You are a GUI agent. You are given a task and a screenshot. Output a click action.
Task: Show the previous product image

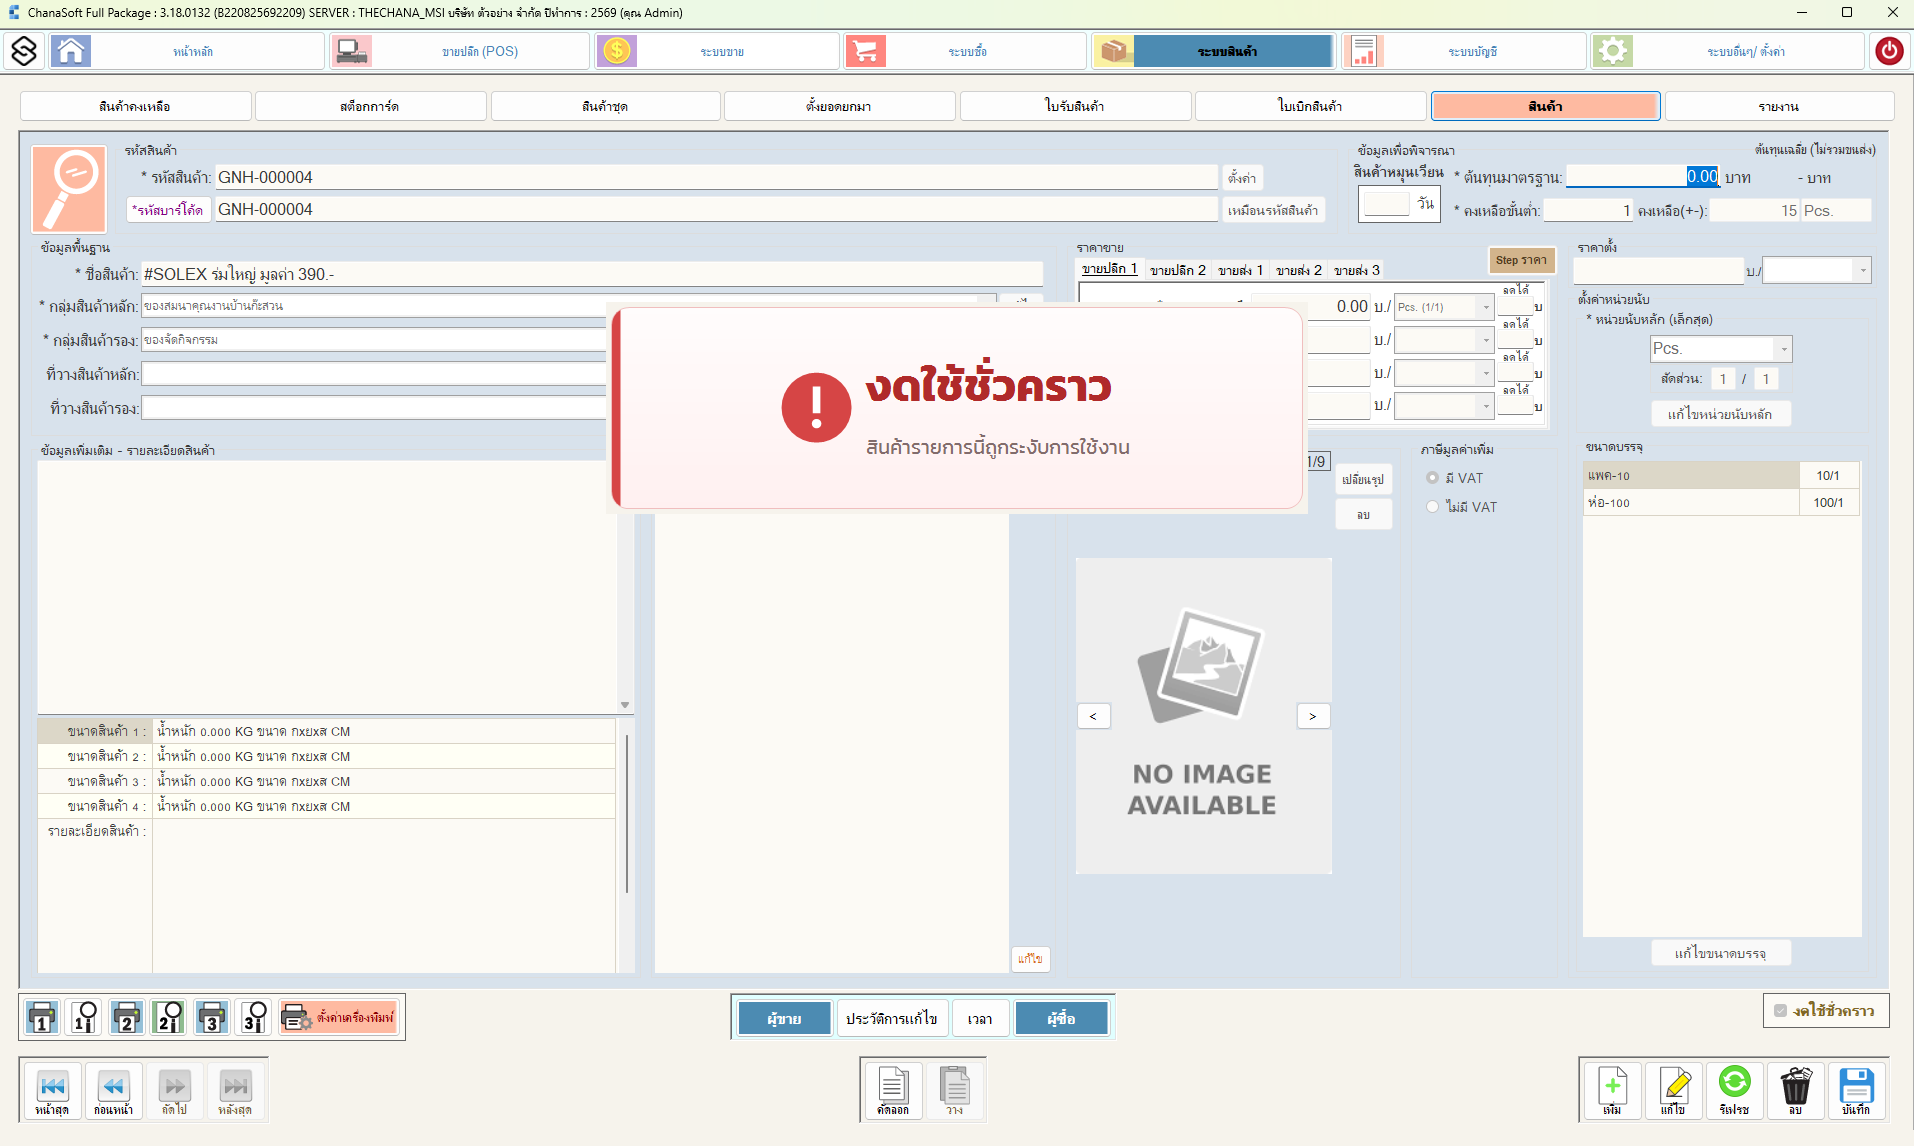coord(1093,716)
